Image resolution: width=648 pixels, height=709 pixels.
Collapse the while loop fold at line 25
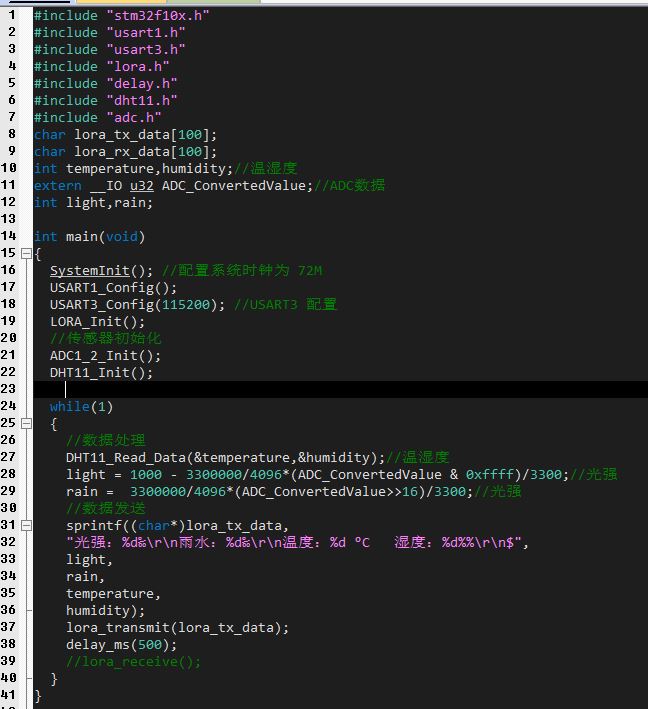click(27, 424)
